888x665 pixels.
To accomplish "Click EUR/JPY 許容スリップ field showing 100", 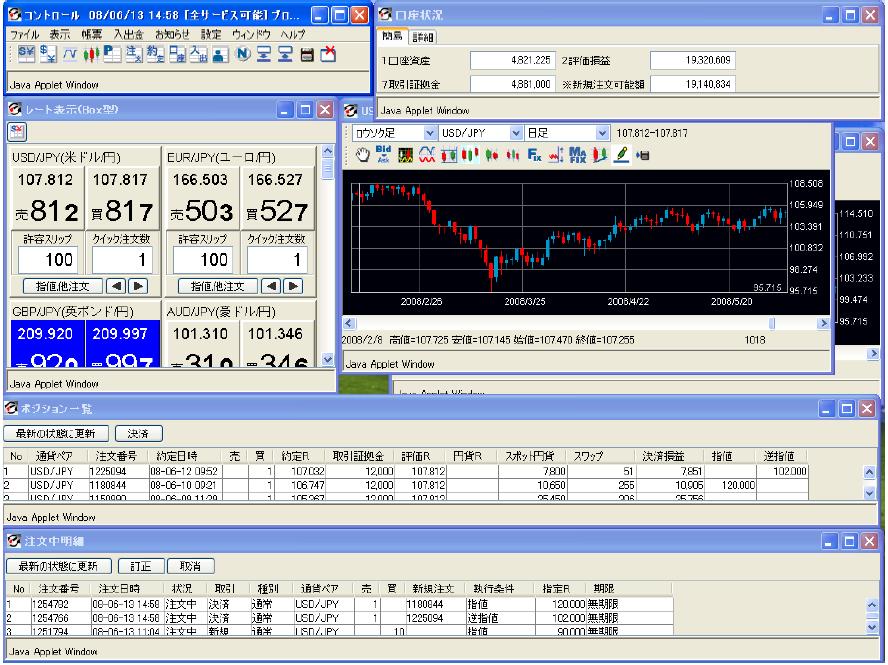I will click(202, 260).
